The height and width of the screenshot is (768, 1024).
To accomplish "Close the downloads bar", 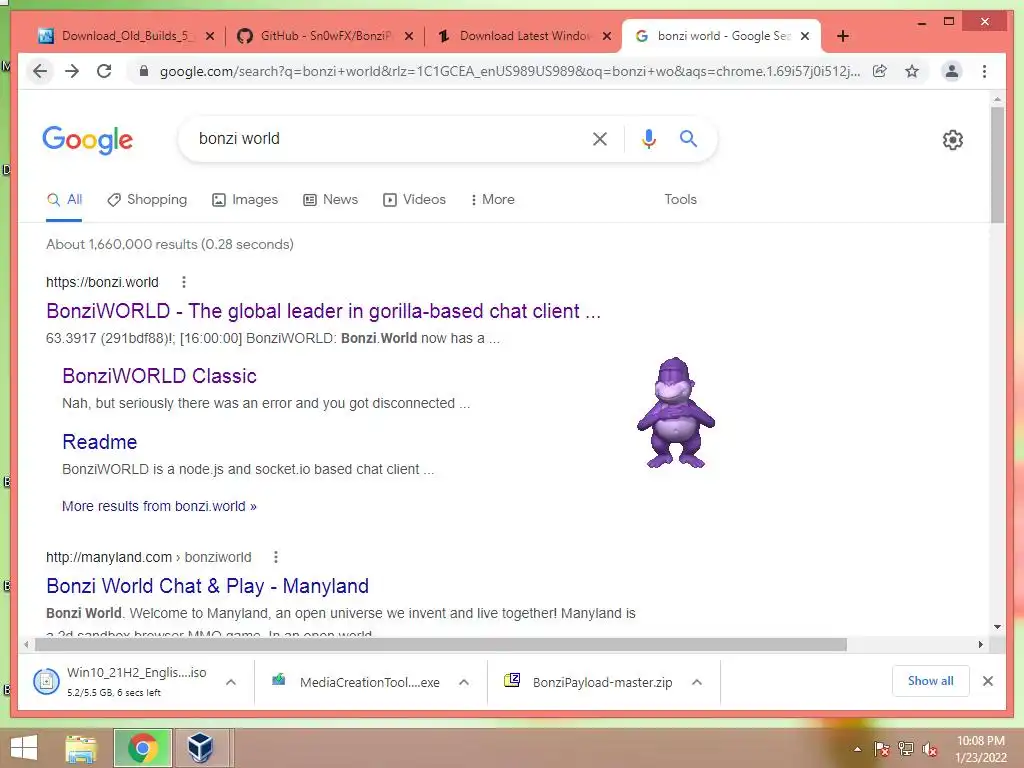I will (988, 681).
